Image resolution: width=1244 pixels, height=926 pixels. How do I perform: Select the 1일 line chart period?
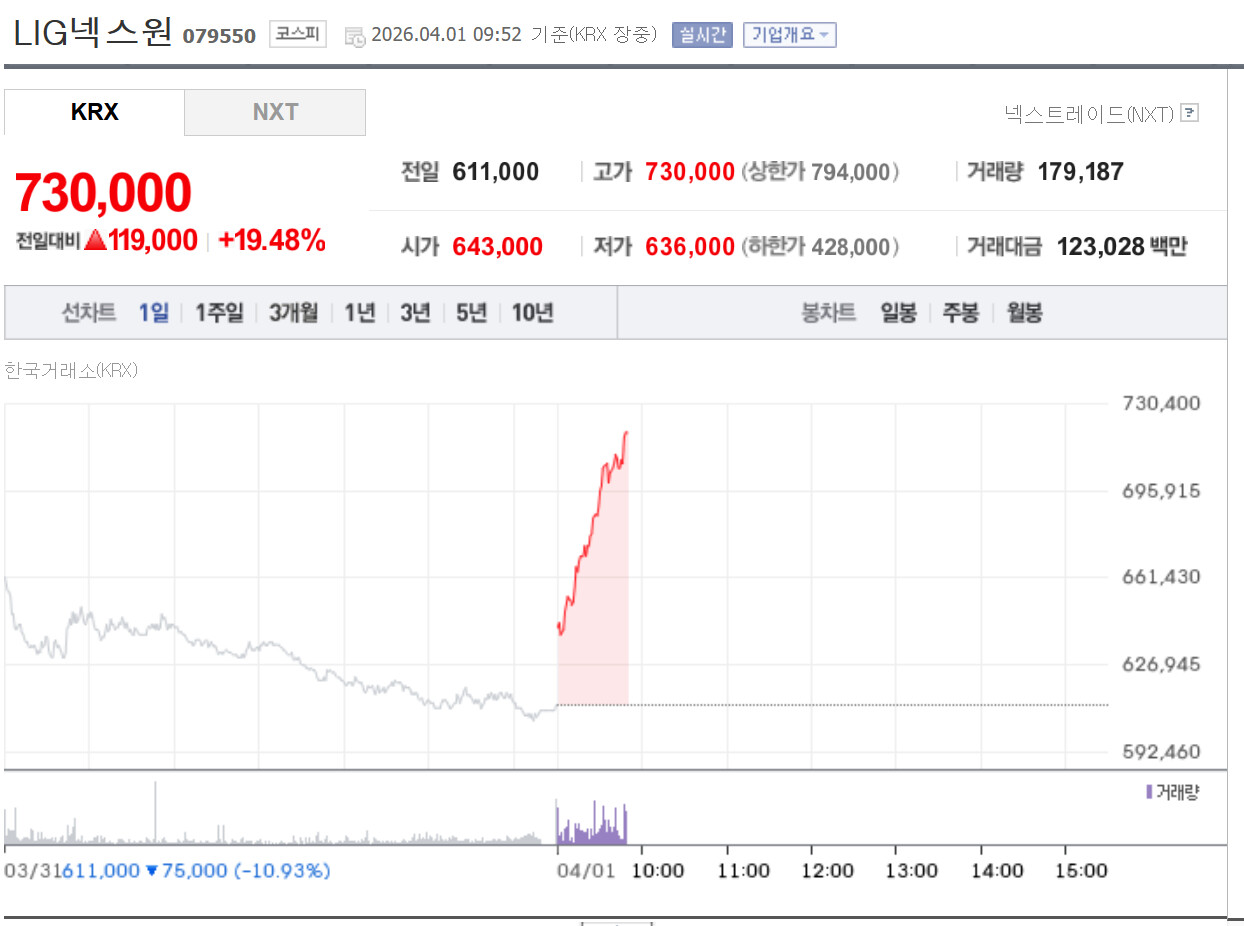[x=154, y=313]
